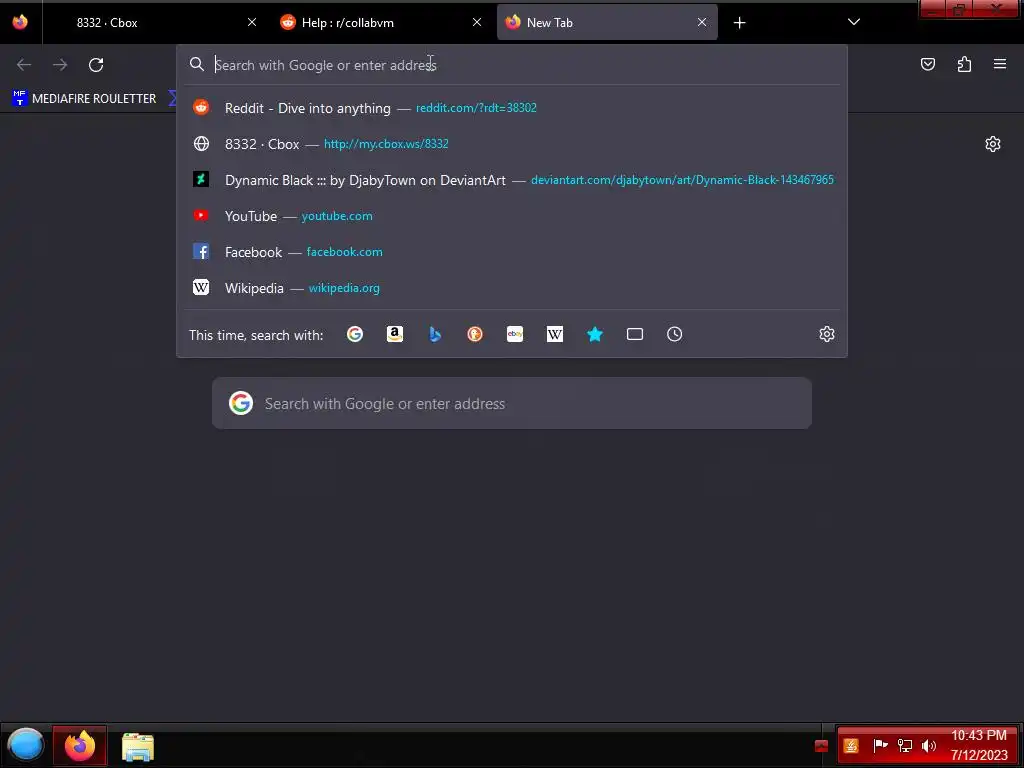Viewport: 1024px width, 768px height.
Task: Select the New Tab tab
Action: click(607, 23)
